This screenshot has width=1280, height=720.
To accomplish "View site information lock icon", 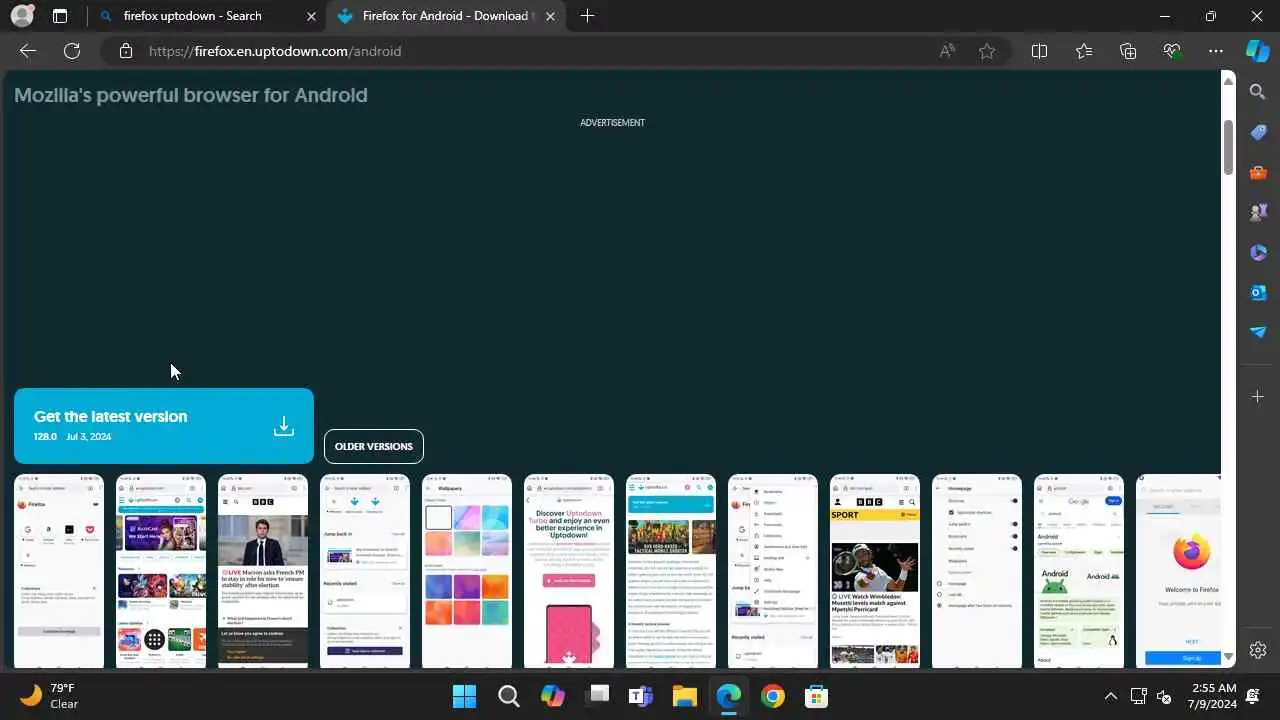I will click(x=126, y=51).
